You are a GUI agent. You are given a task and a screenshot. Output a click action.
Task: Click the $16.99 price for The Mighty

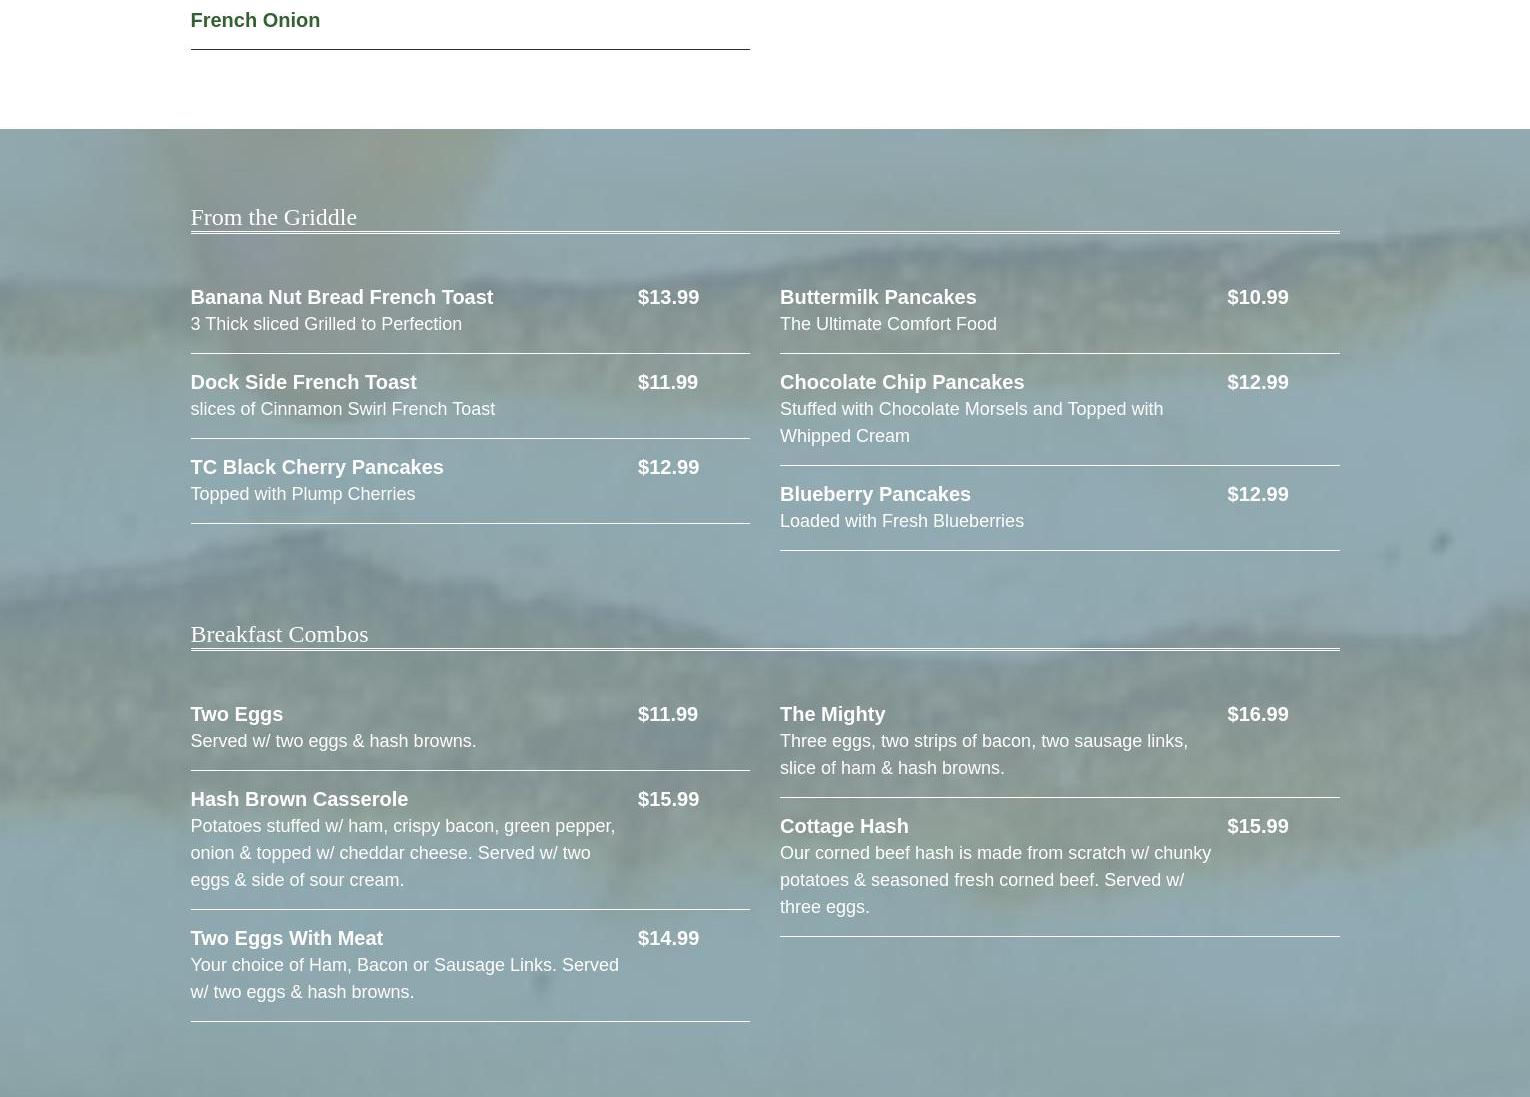(x=1257, y=714)
